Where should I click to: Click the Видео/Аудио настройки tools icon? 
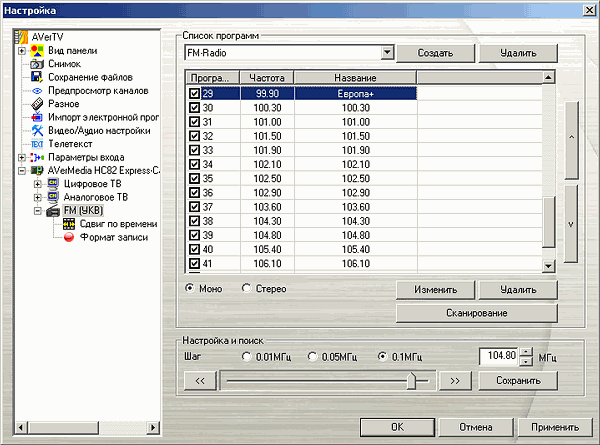tap(38, 131)
